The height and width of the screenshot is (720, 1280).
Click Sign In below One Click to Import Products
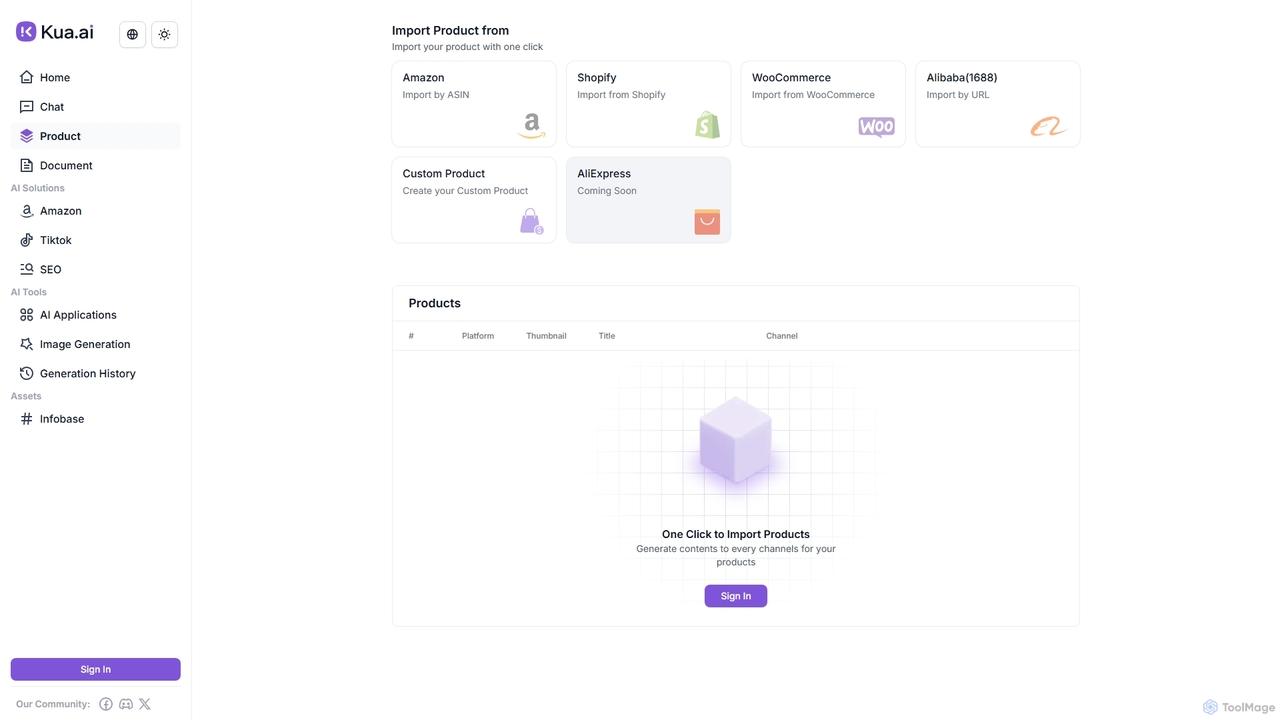[x=735, y=596]
